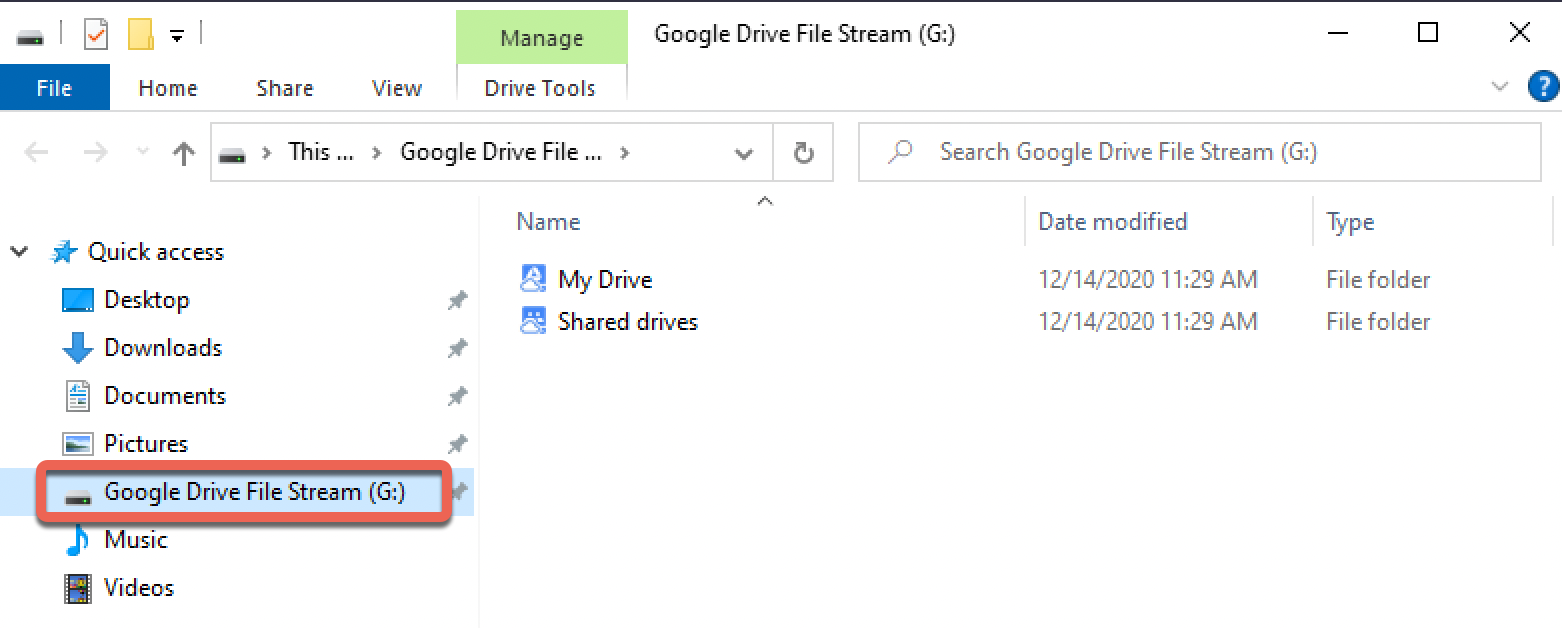Open Desktop in the navigation pane
Image resolution: width=1562 pixels, height=628 pixels.
tap(147, 300)
